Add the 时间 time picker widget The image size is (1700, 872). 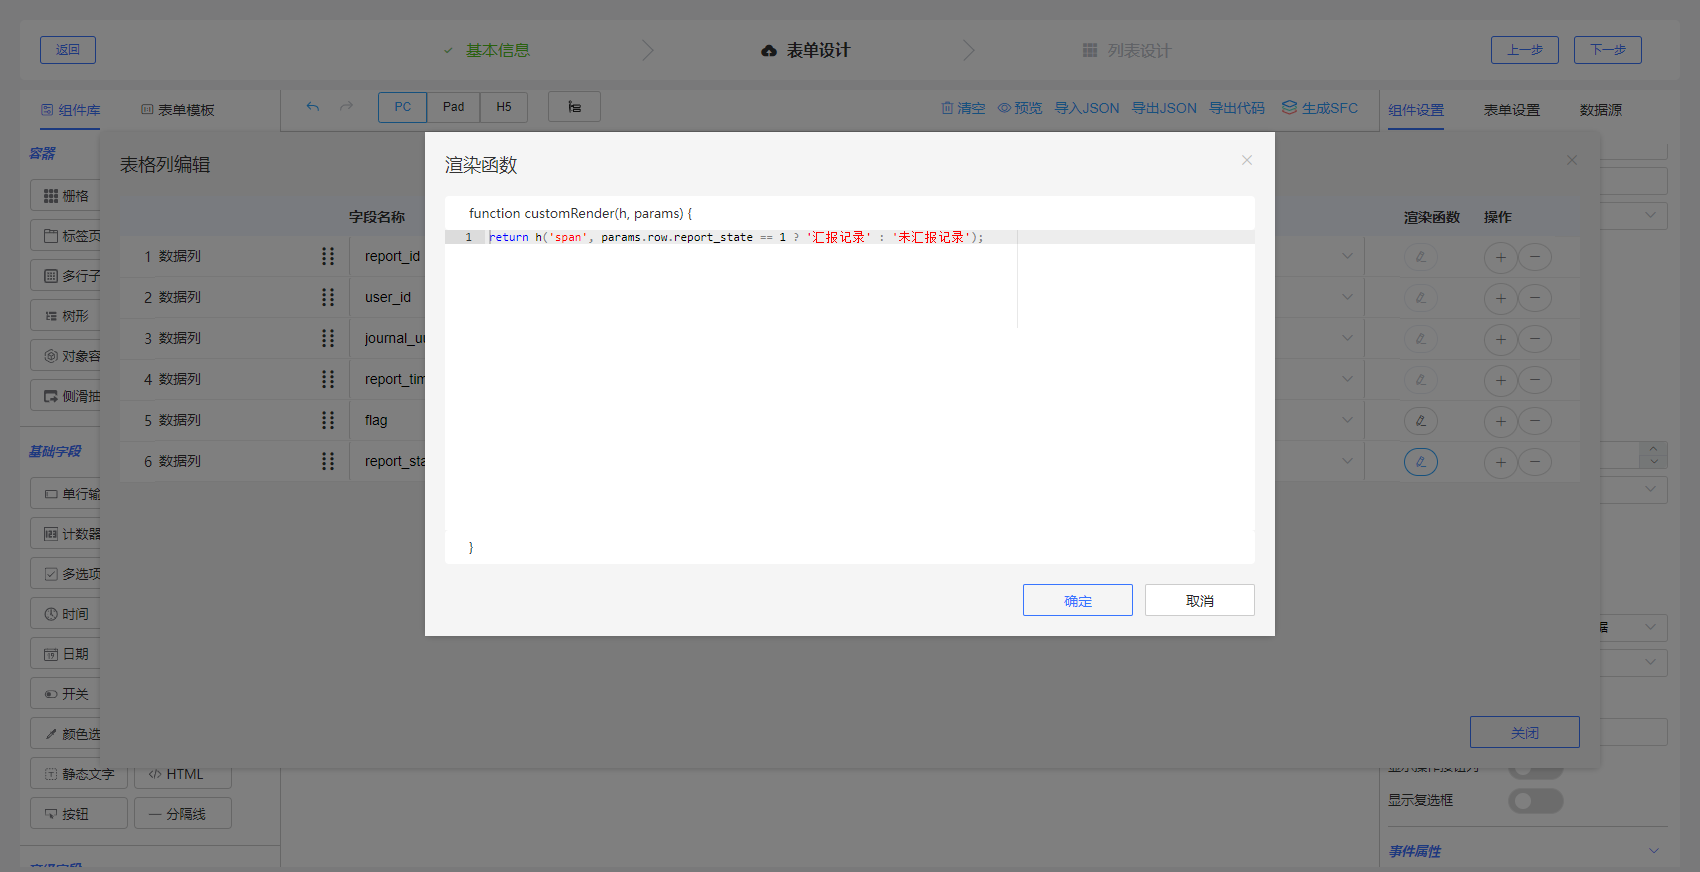tap(66, 614)
